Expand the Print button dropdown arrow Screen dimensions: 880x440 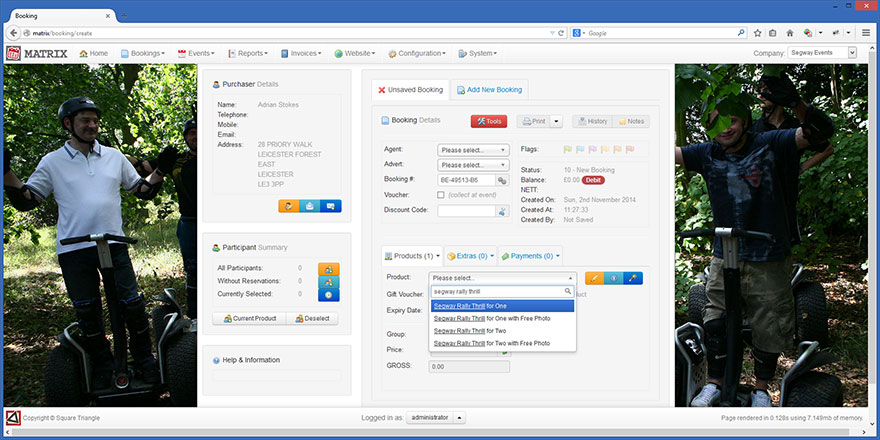pyautogui.click(x=556, y=121)
